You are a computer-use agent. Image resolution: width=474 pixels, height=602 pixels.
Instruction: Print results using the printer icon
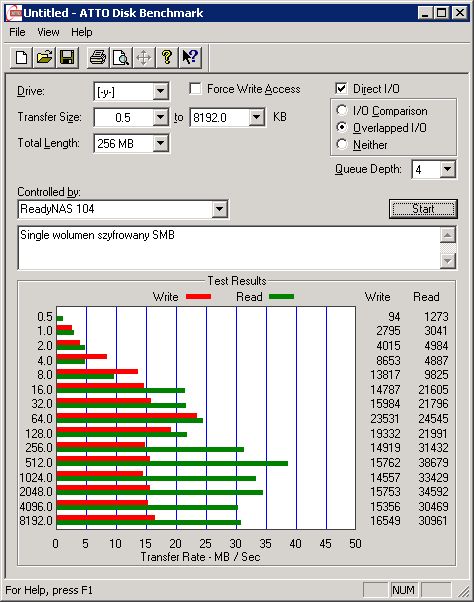point(98,58)
